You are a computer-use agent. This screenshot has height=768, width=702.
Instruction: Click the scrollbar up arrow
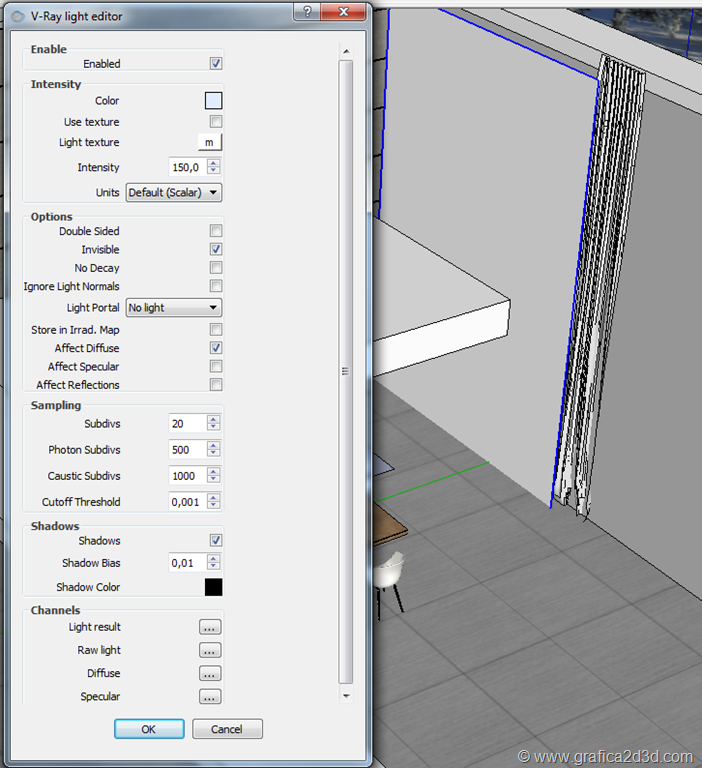[x=346, y=51]
